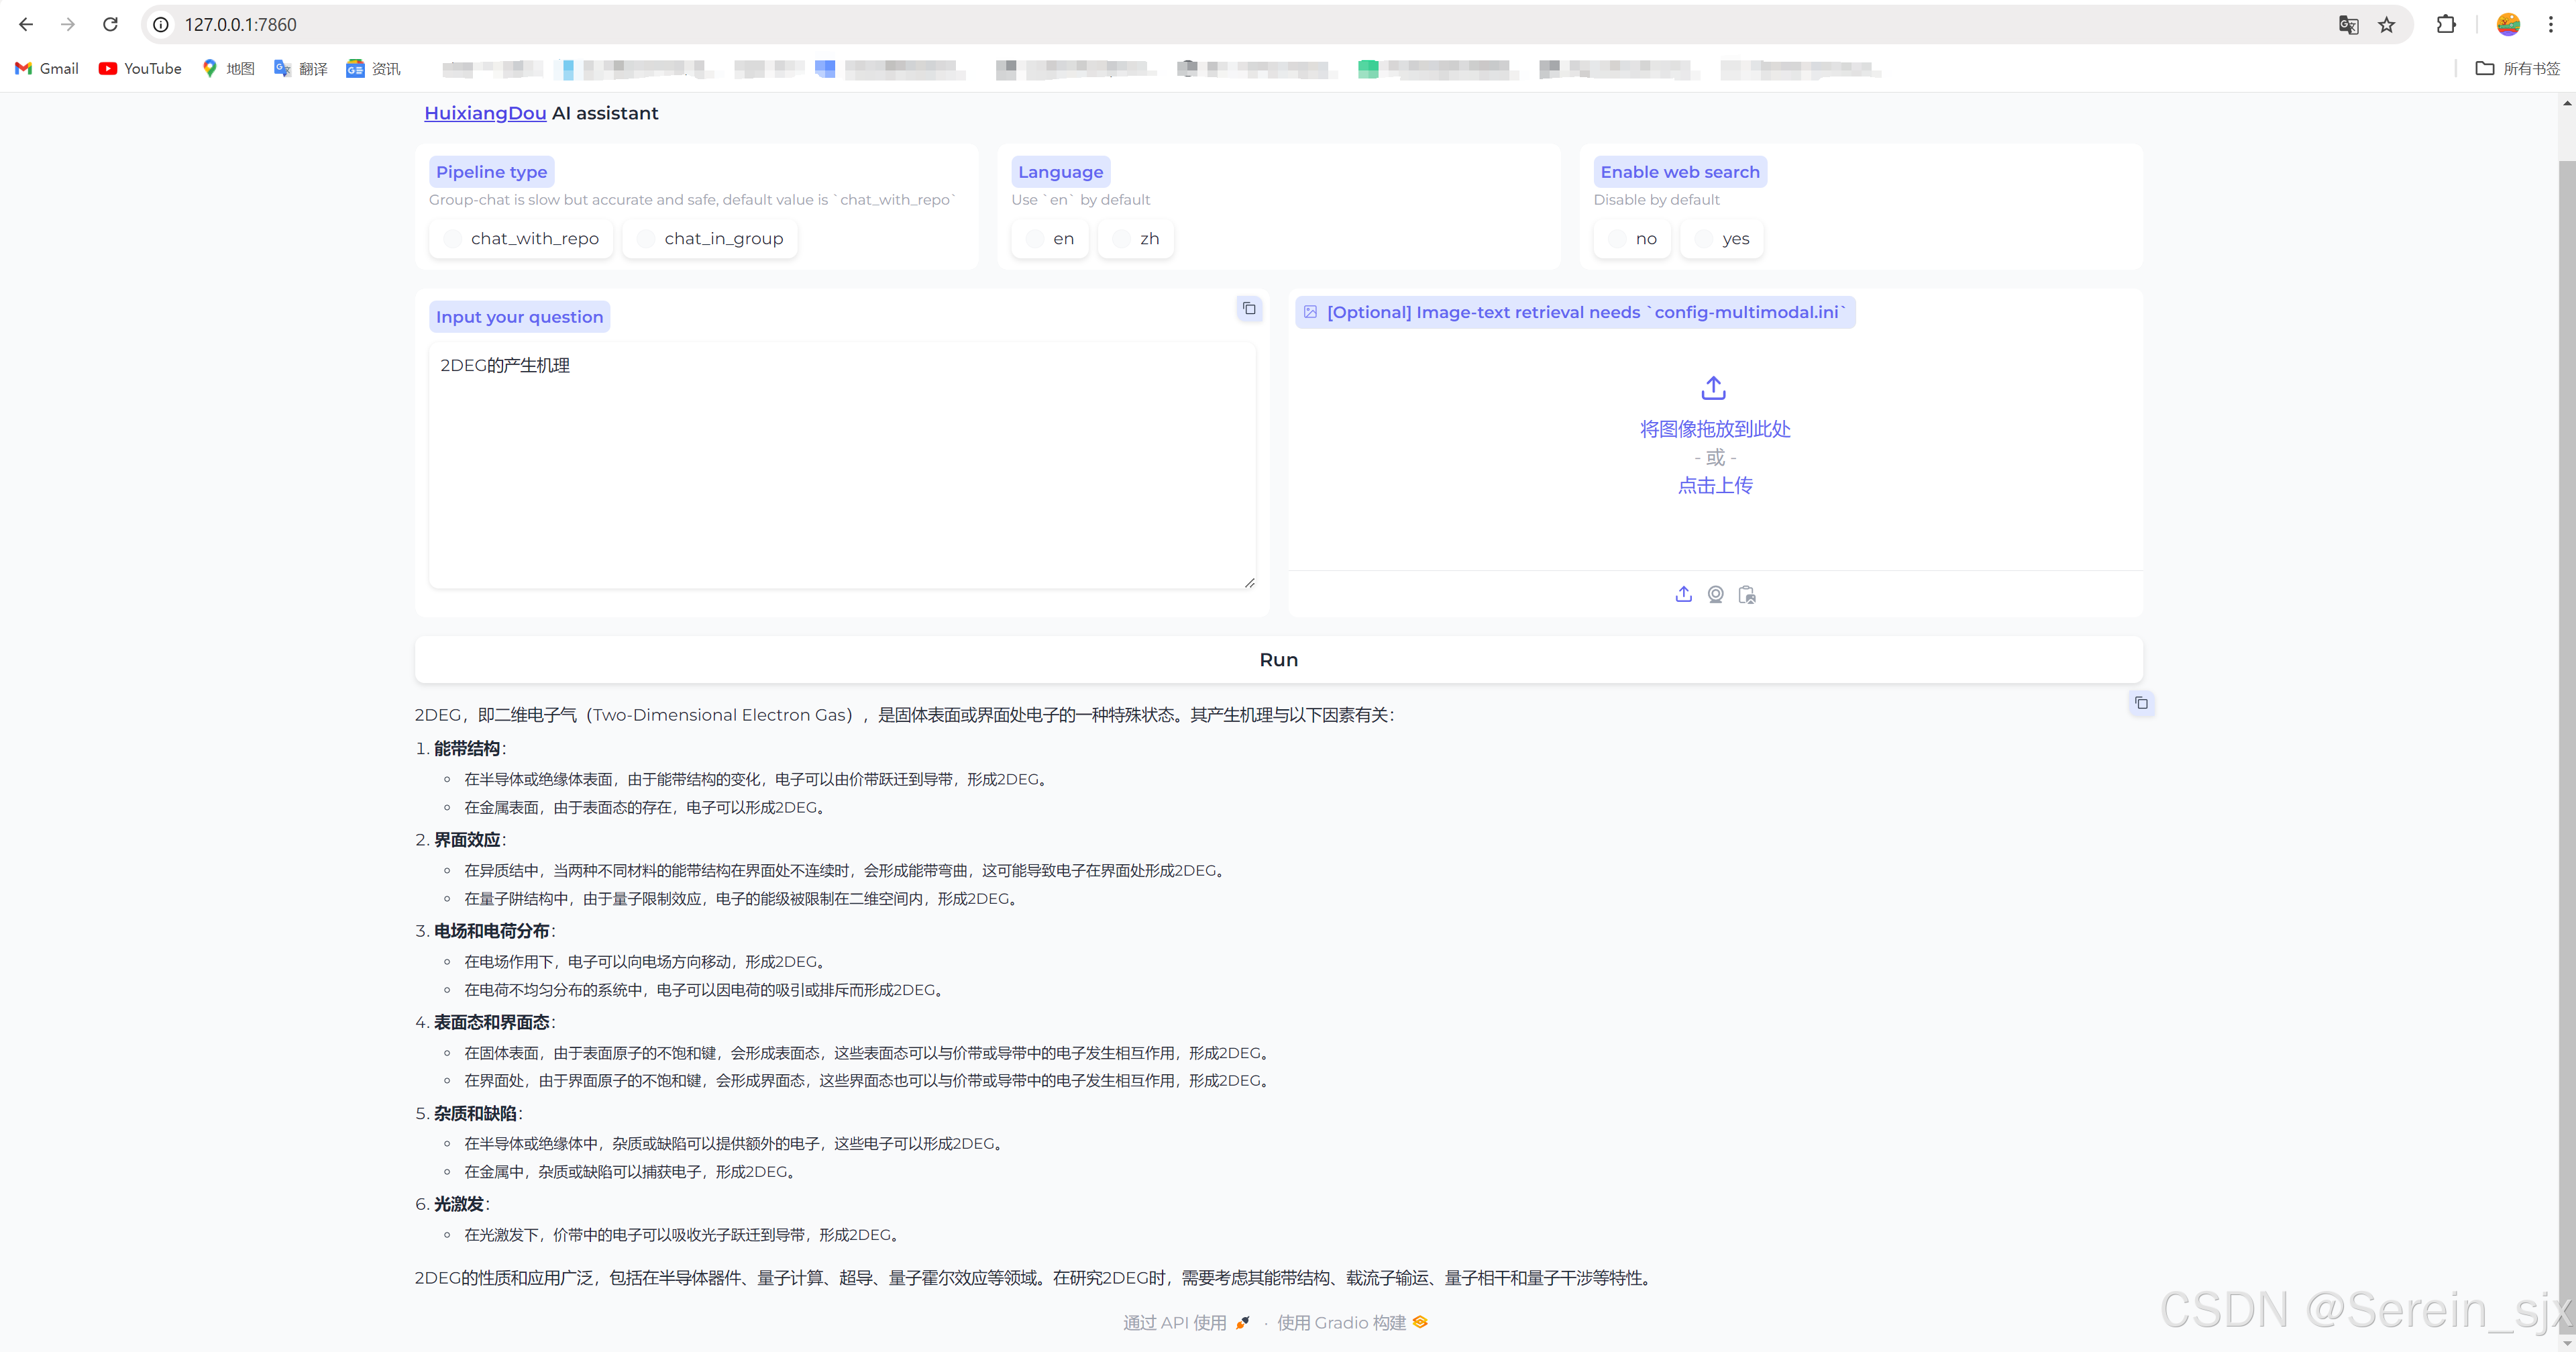Open the browser extensions puzzle icon
This screenshot has width=2576, height=1352.
2446,25
